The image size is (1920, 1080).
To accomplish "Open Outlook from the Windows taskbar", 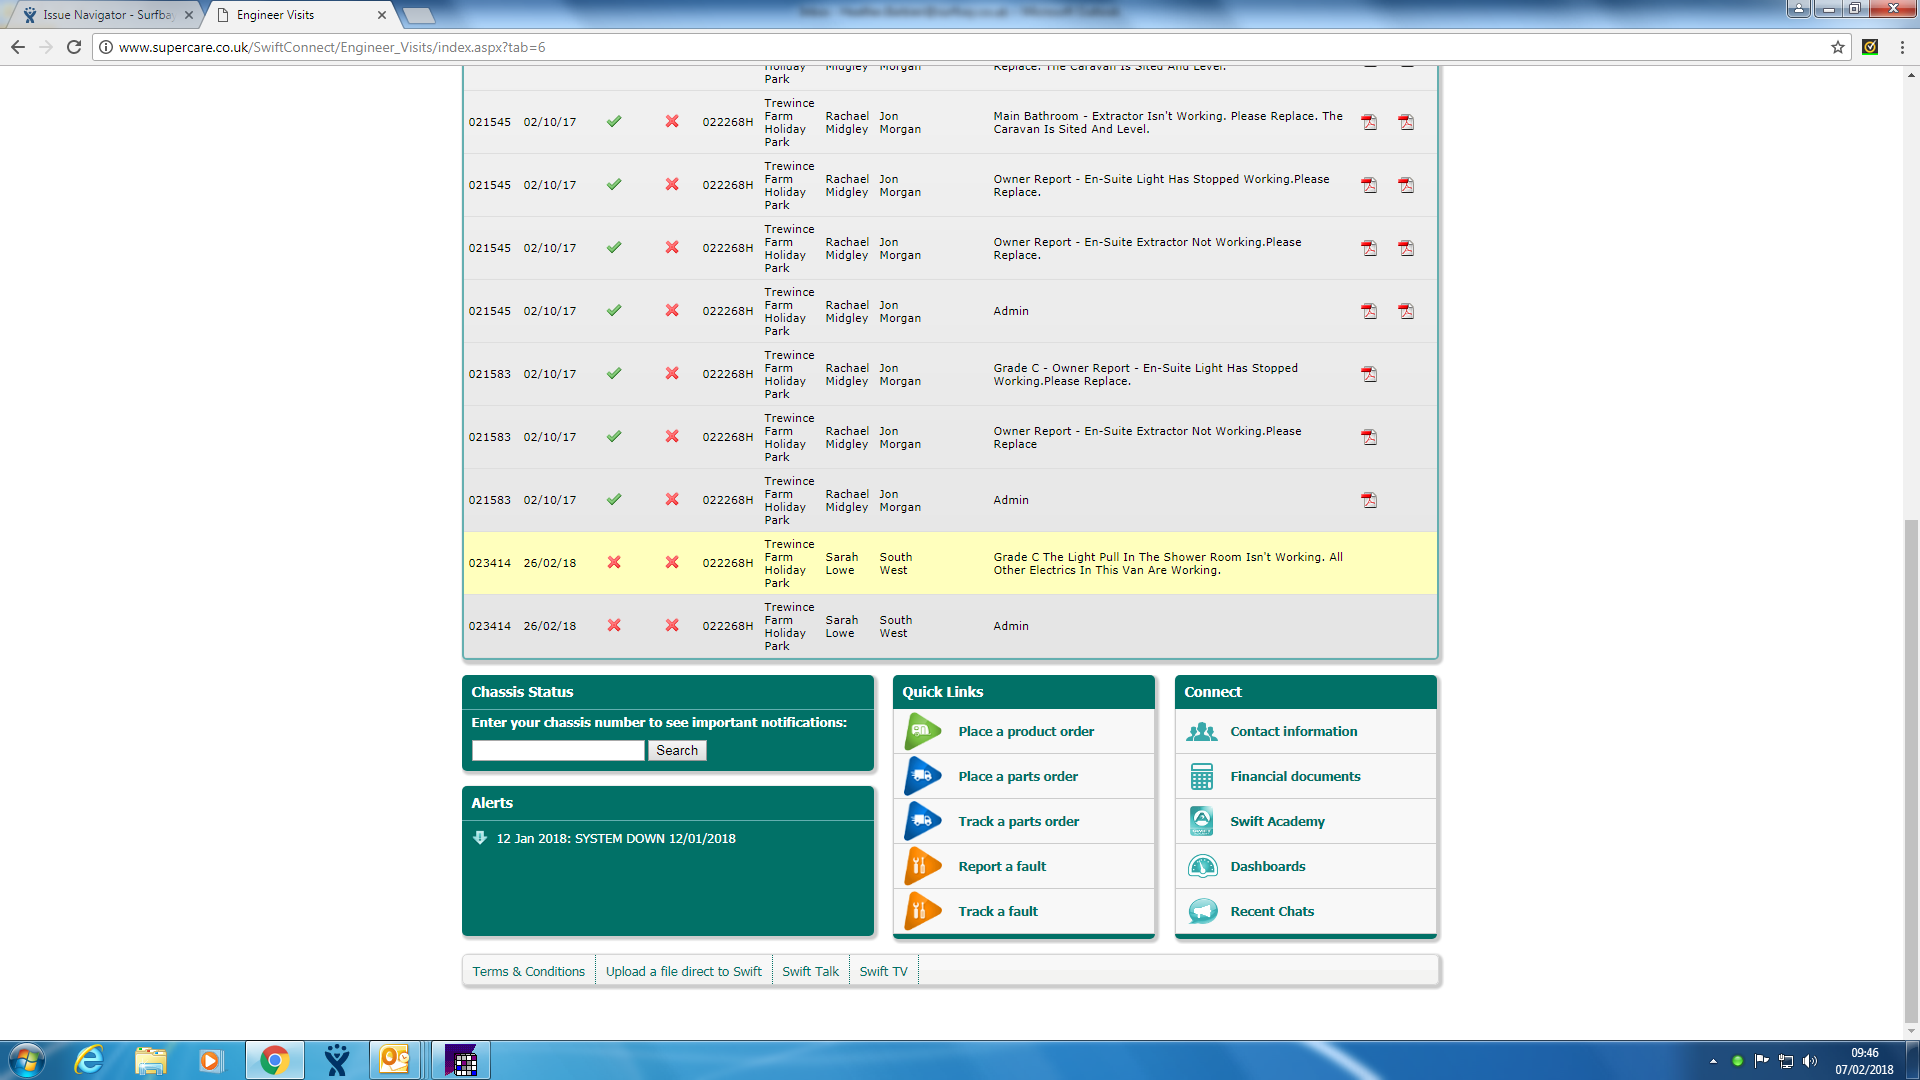I will click(394, 1059).
